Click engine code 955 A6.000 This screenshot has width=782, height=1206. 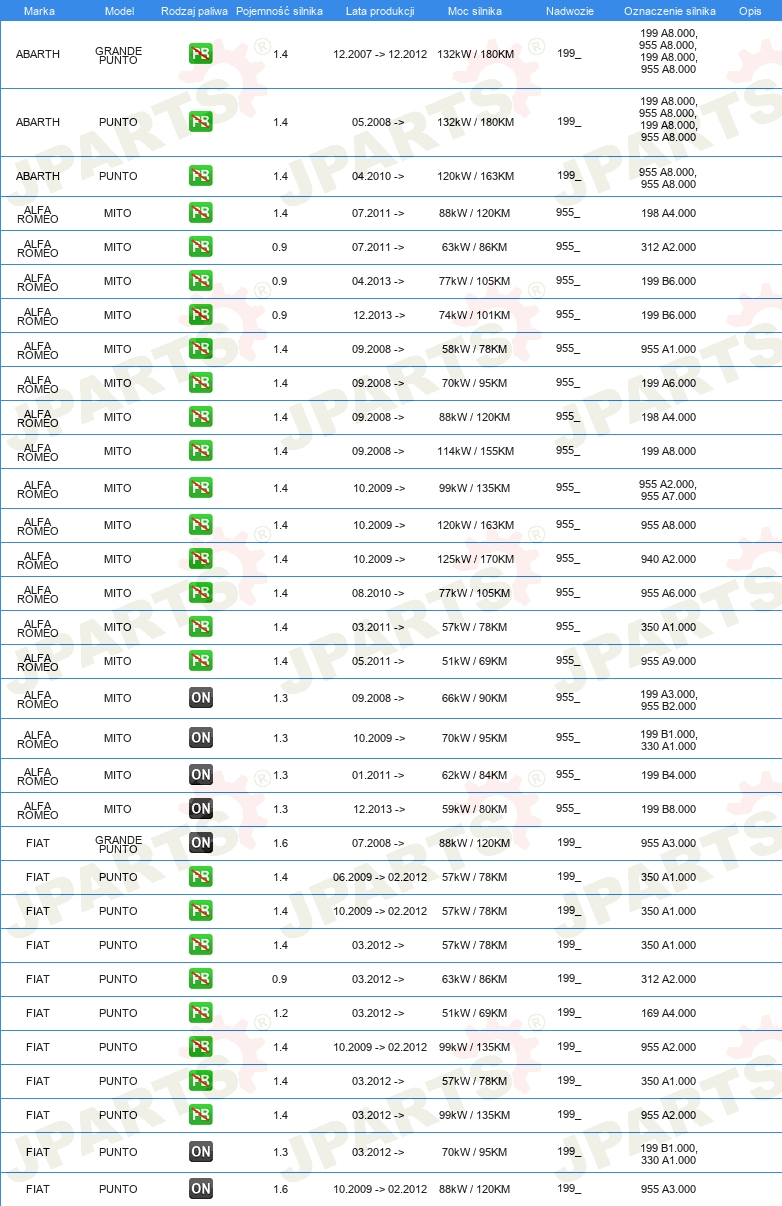click(x=669, y=593)
